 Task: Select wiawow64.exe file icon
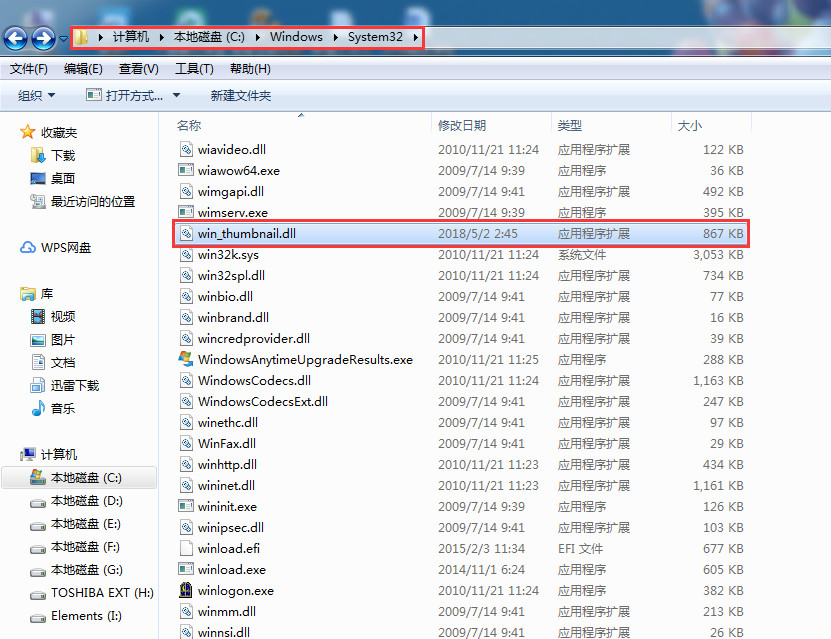coord(185,170)
